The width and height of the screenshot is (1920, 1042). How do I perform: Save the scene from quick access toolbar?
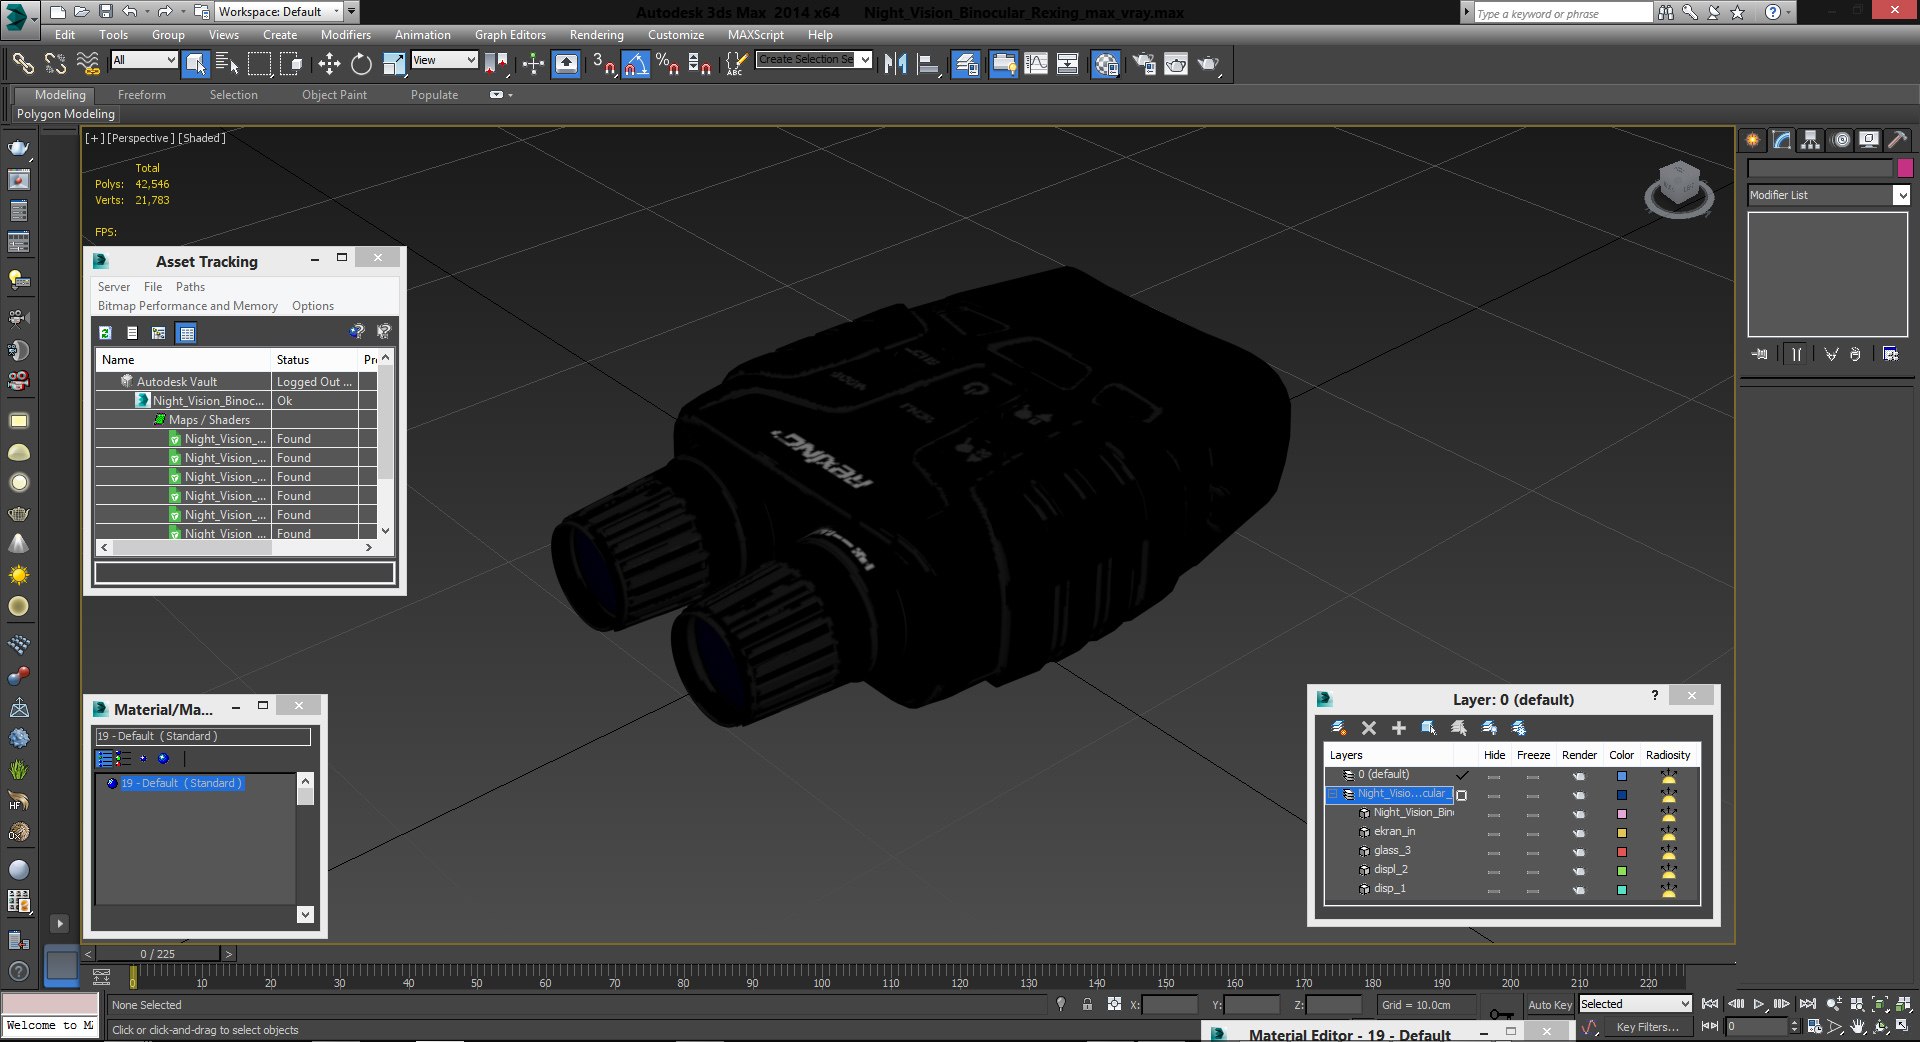pyautogui.click(x=105, y=12)
